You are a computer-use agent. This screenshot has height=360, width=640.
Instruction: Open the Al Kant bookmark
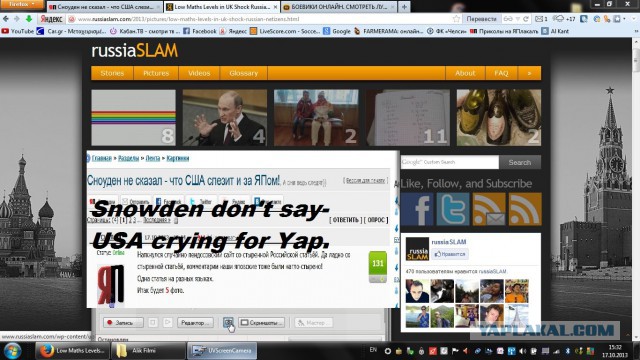tap(555, 31)
